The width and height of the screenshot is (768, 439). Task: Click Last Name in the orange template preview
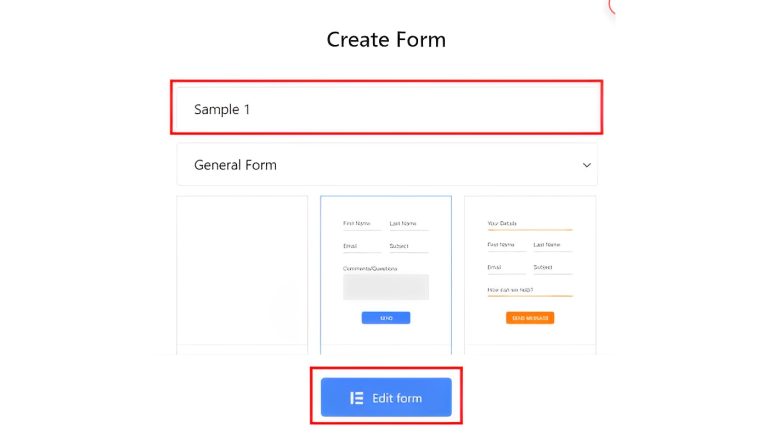coord(547,245)
